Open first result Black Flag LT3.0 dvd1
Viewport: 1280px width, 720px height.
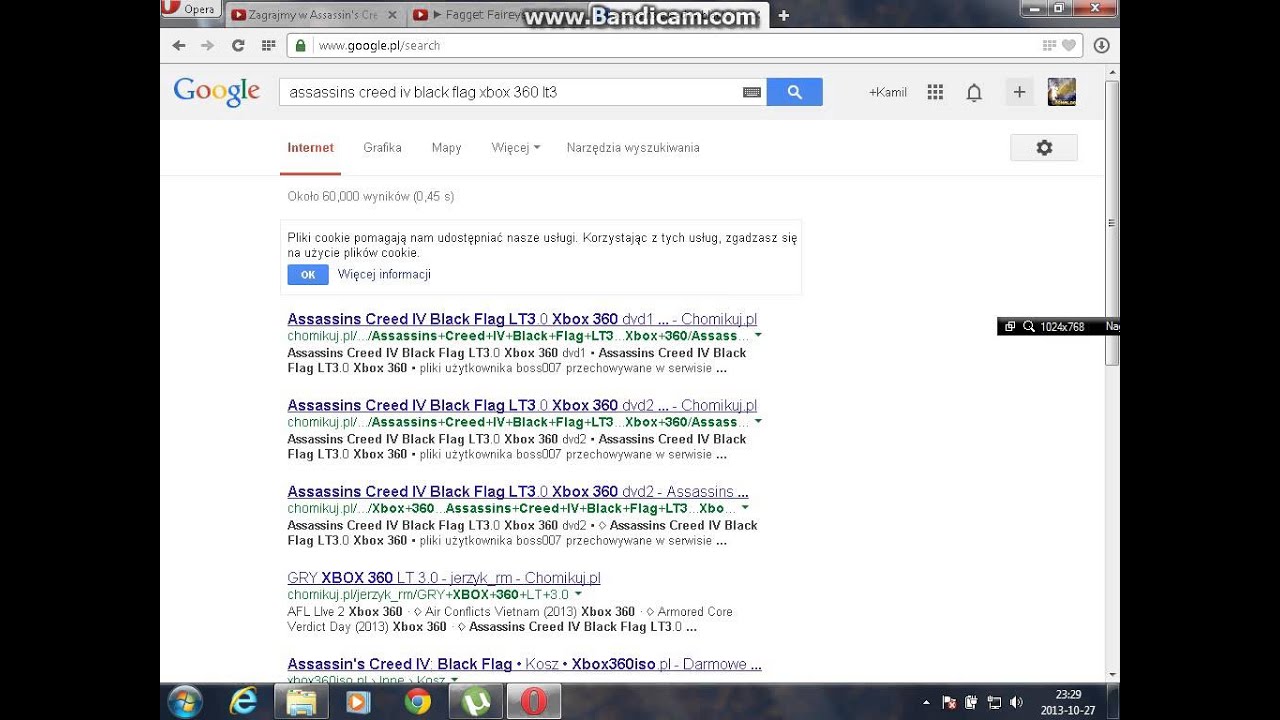522,320
